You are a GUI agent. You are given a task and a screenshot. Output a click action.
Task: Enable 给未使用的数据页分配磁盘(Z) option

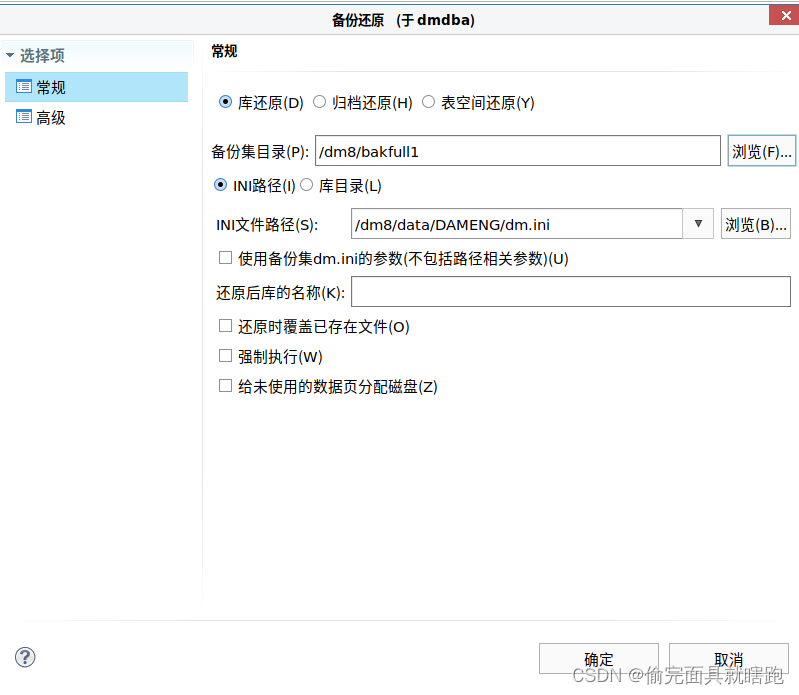(225, 386)
